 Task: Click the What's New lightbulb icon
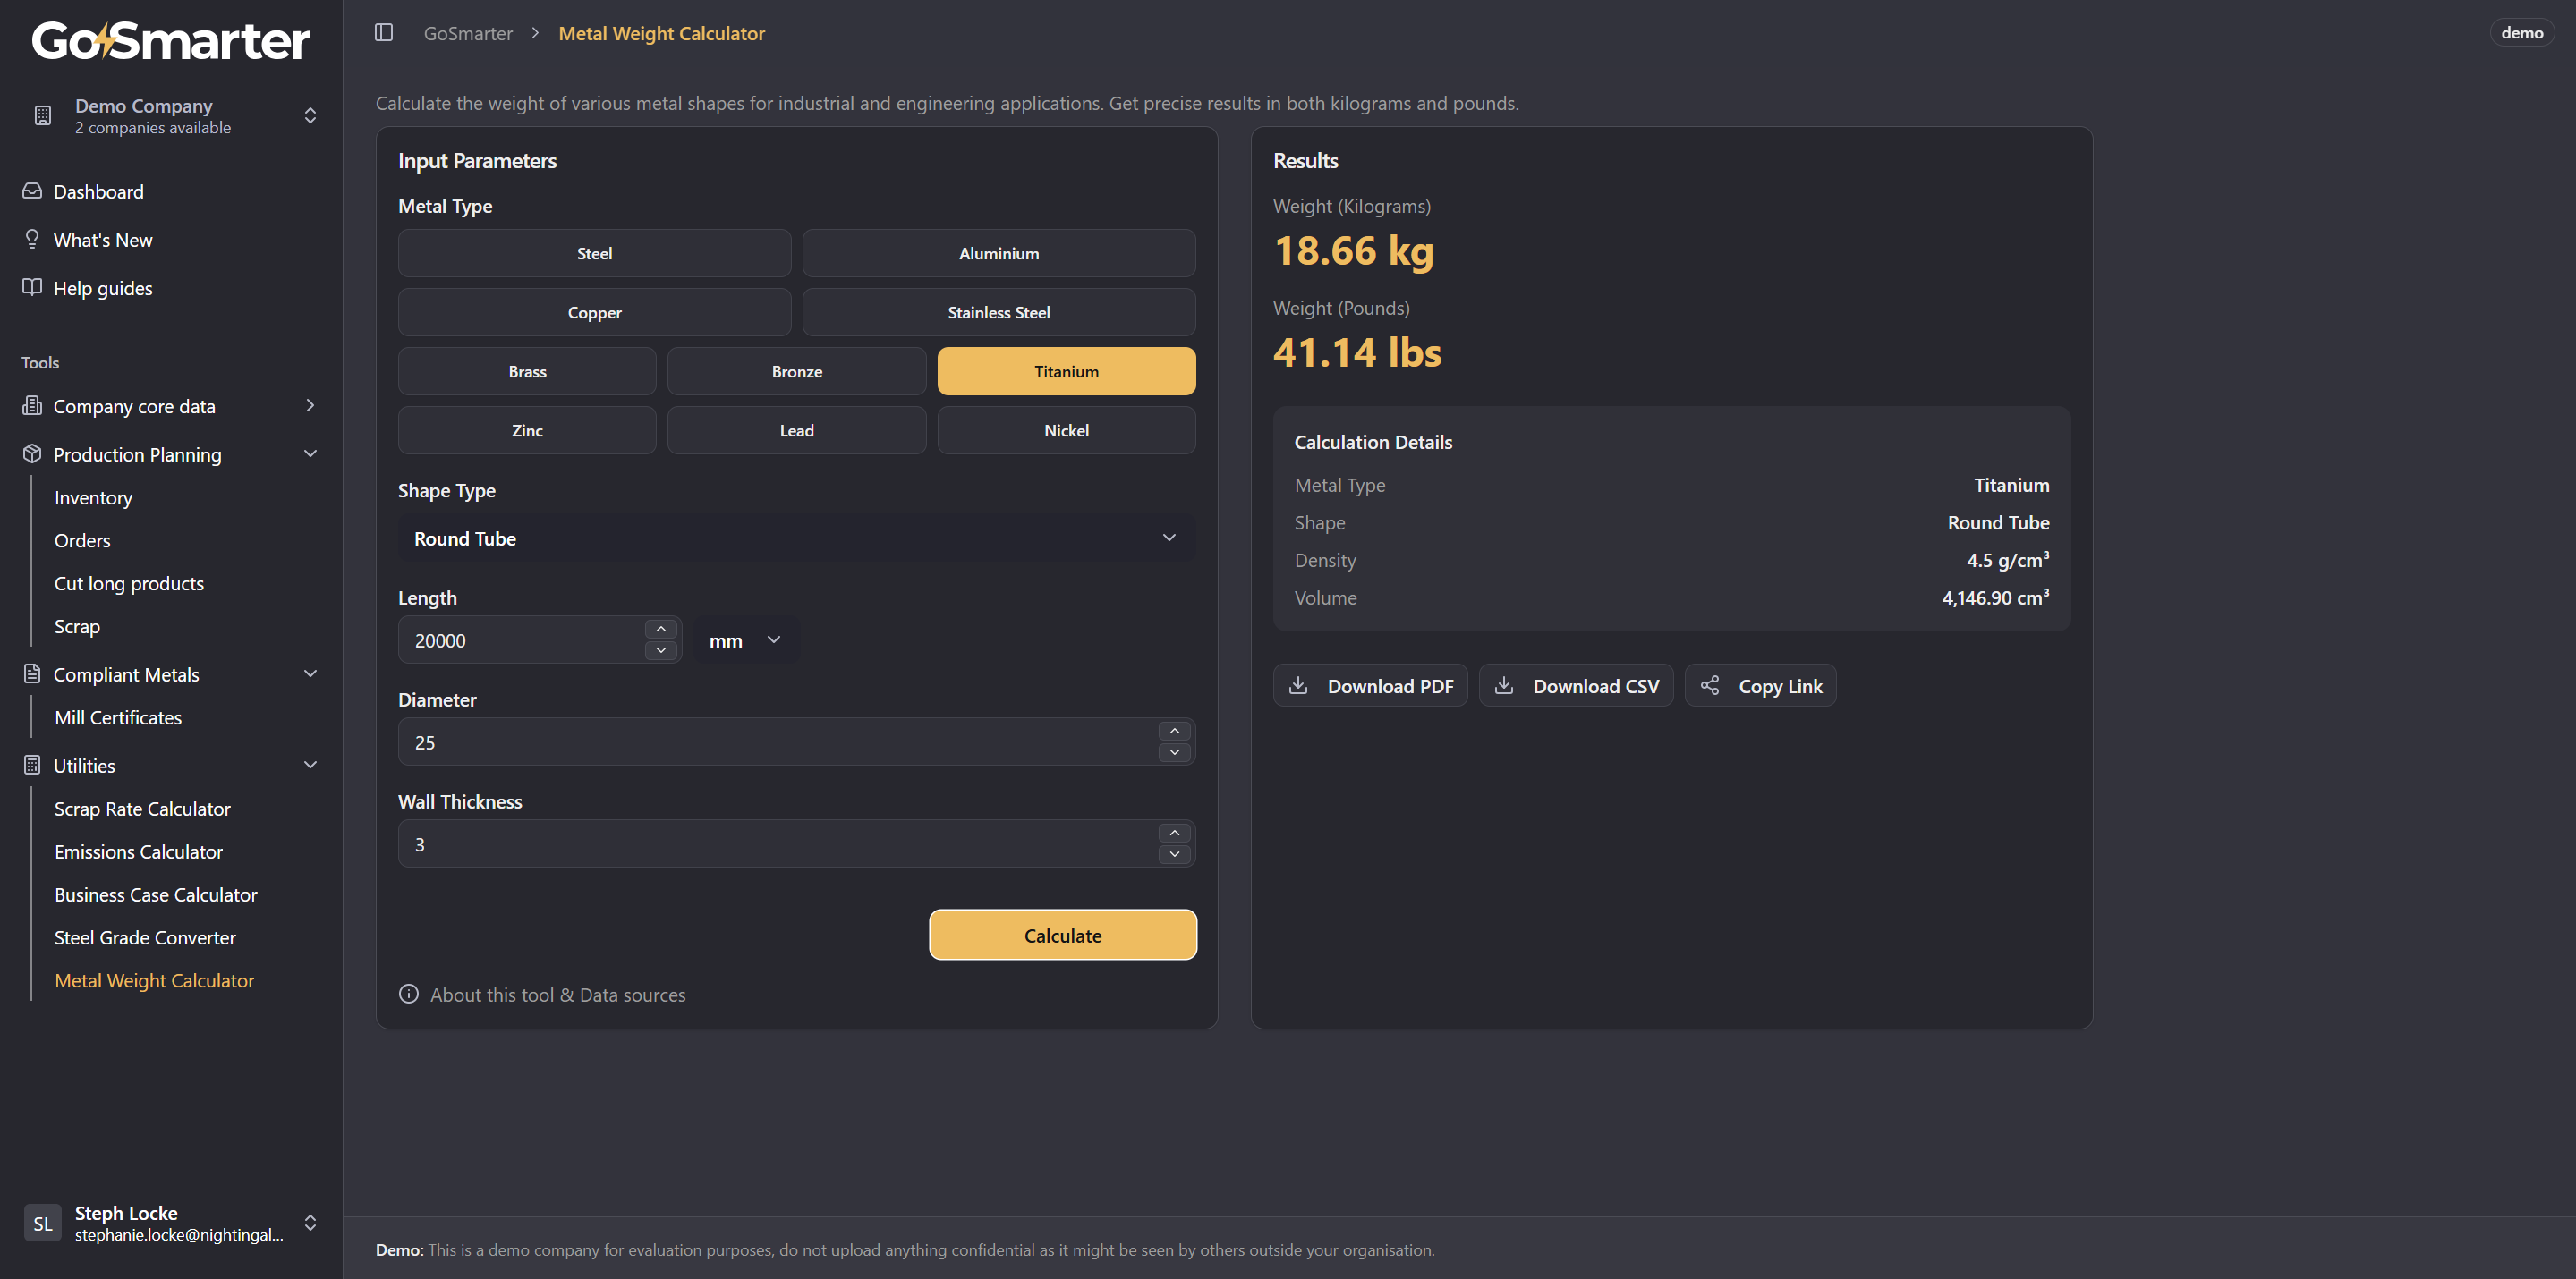click(x=32, y=239)
